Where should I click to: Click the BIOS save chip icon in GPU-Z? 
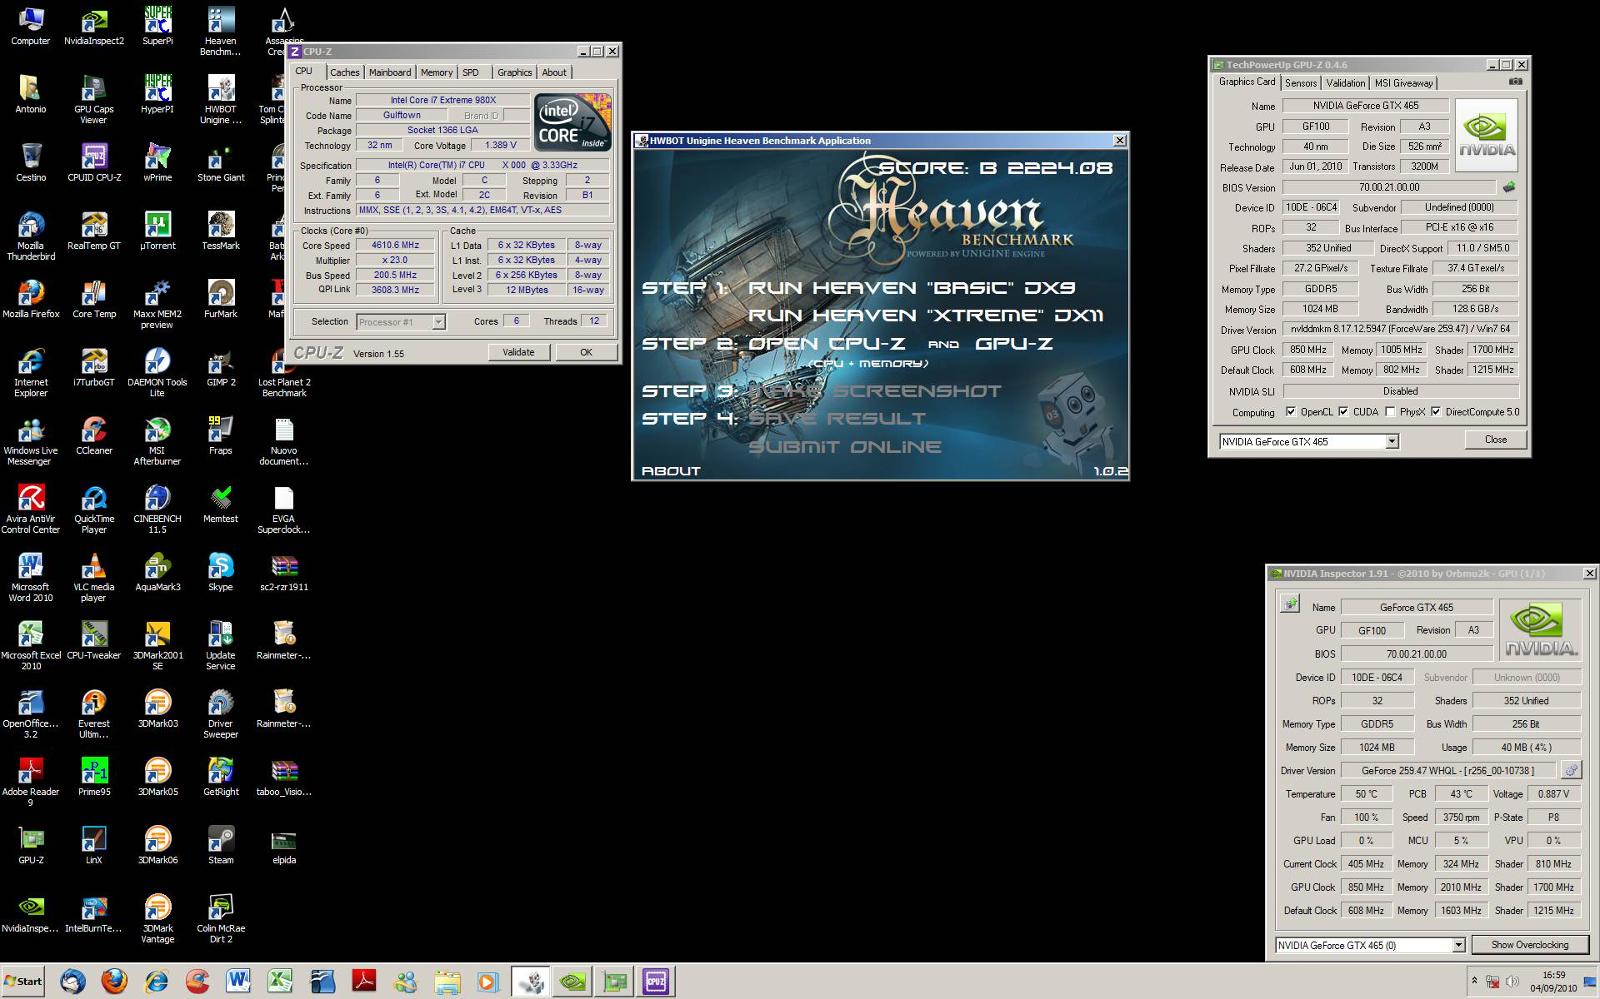click(x=1509, y=187)
